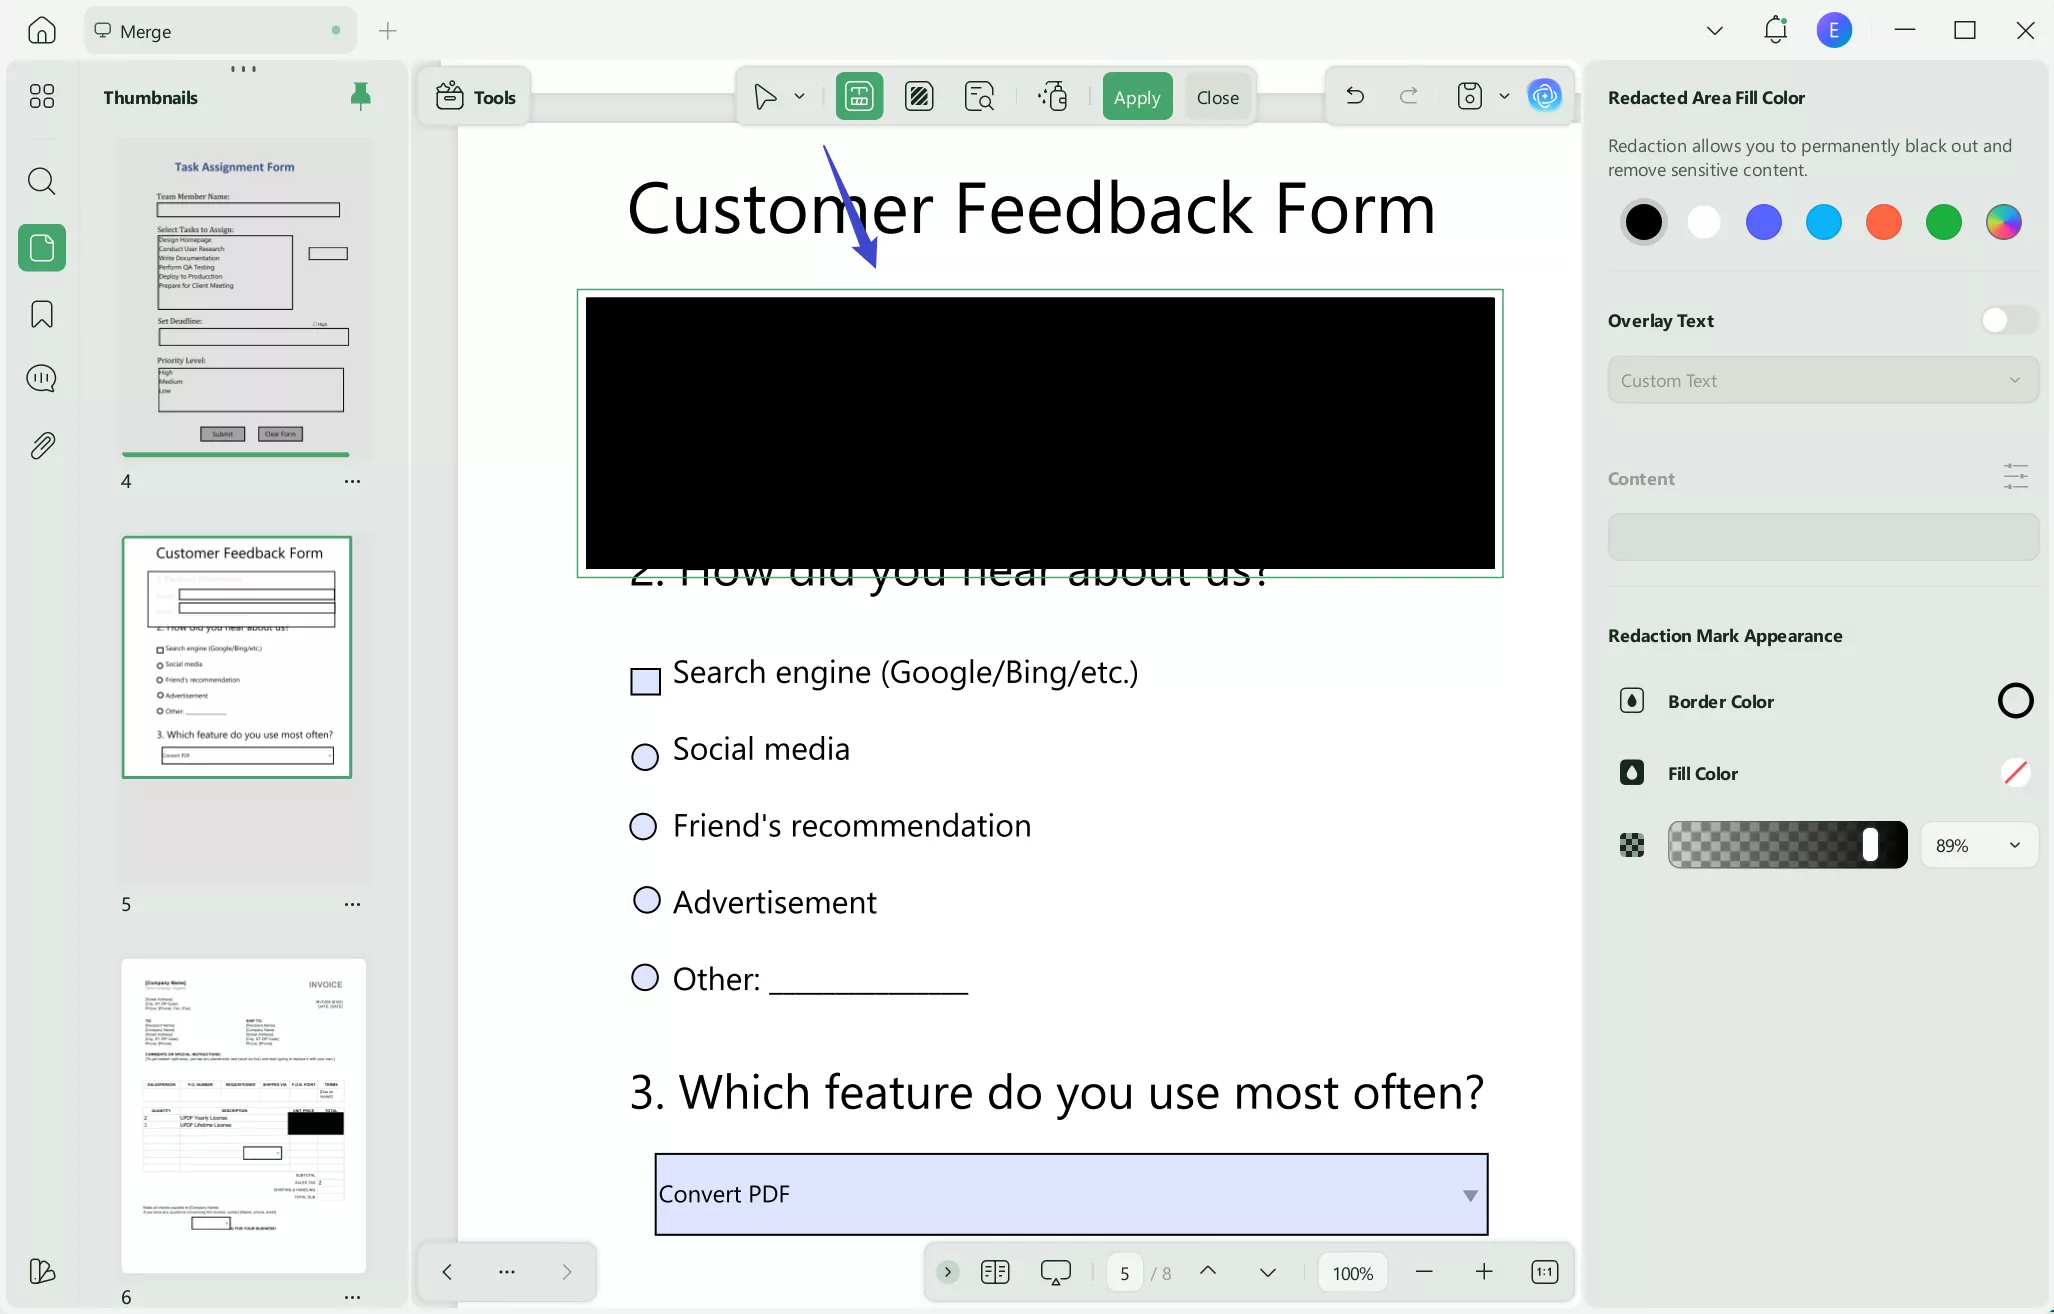
Task: Open the attachments paperclip panel
Action: coord(42,446)
